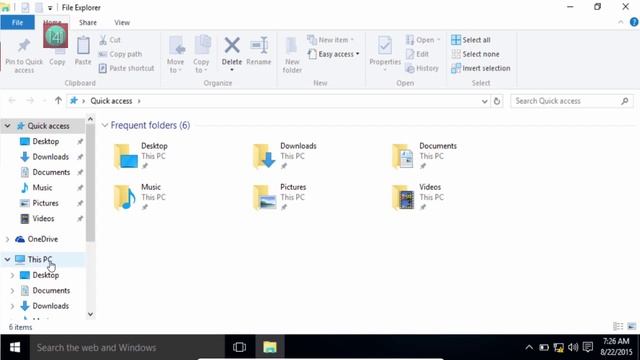Open Documents folder in Frequent folders
Viewport: 640px width, 360px height.
[x=424, y=156]
